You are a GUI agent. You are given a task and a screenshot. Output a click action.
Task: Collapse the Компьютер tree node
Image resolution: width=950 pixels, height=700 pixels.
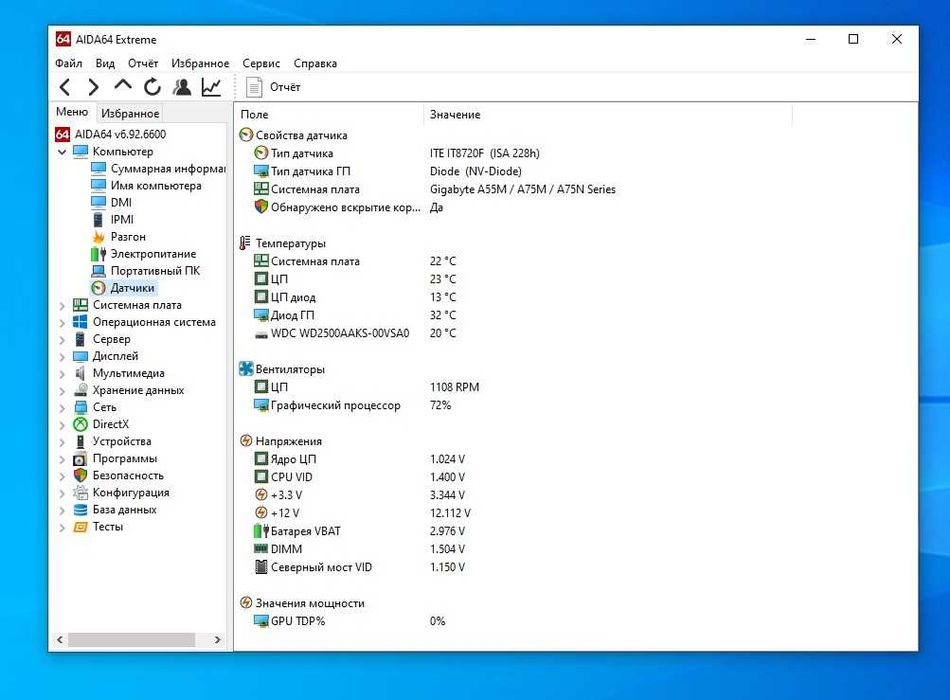click(62, 152)
